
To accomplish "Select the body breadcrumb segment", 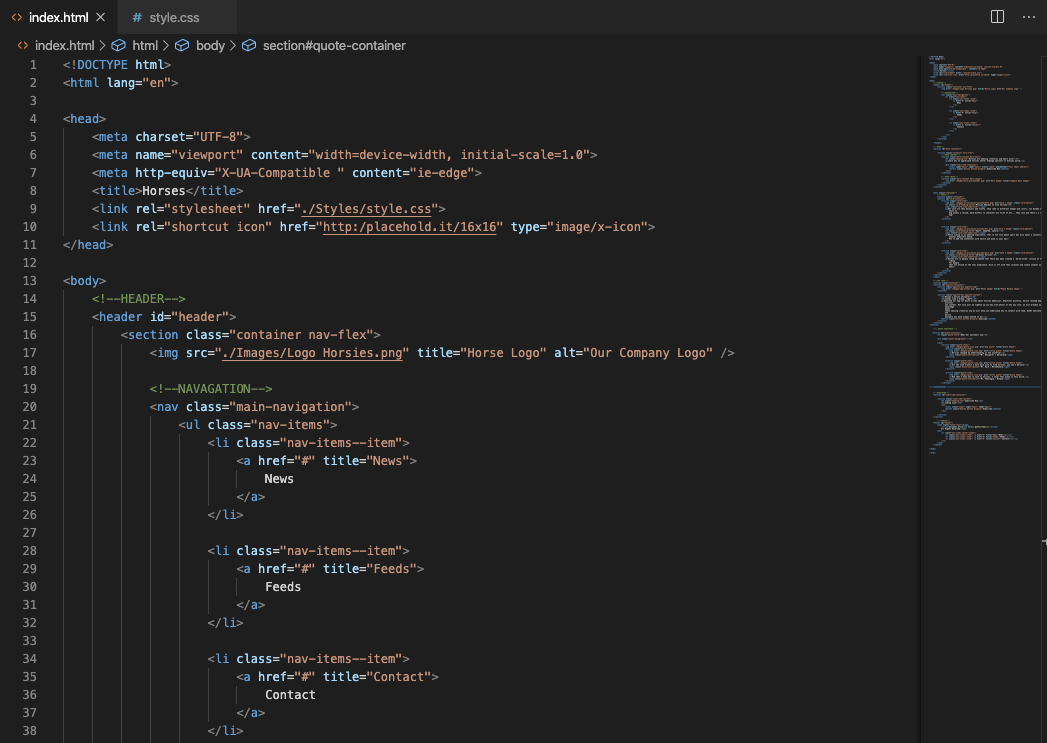I will [x=210, y=45].
